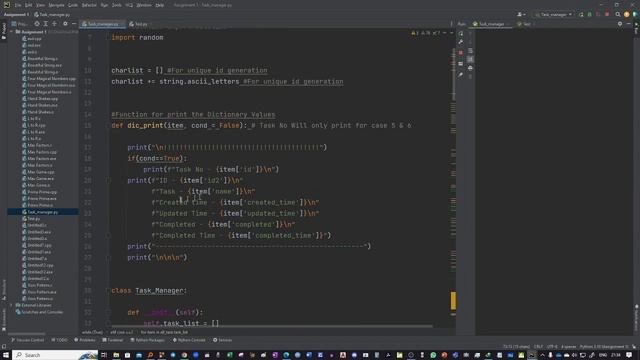Image resolution: width=640 pixels, height=360 pixels.
Task: Open the CRLF line separator selector
Action: tap(538, 347)
